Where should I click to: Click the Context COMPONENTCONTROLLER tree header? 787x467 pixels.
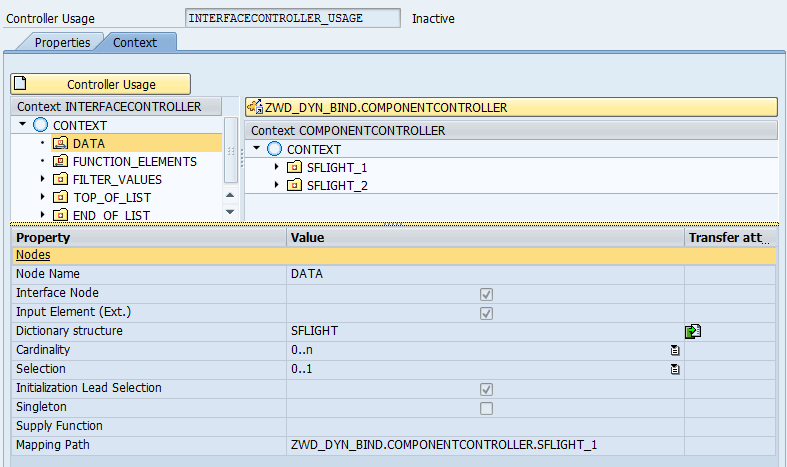click(511, 131)
